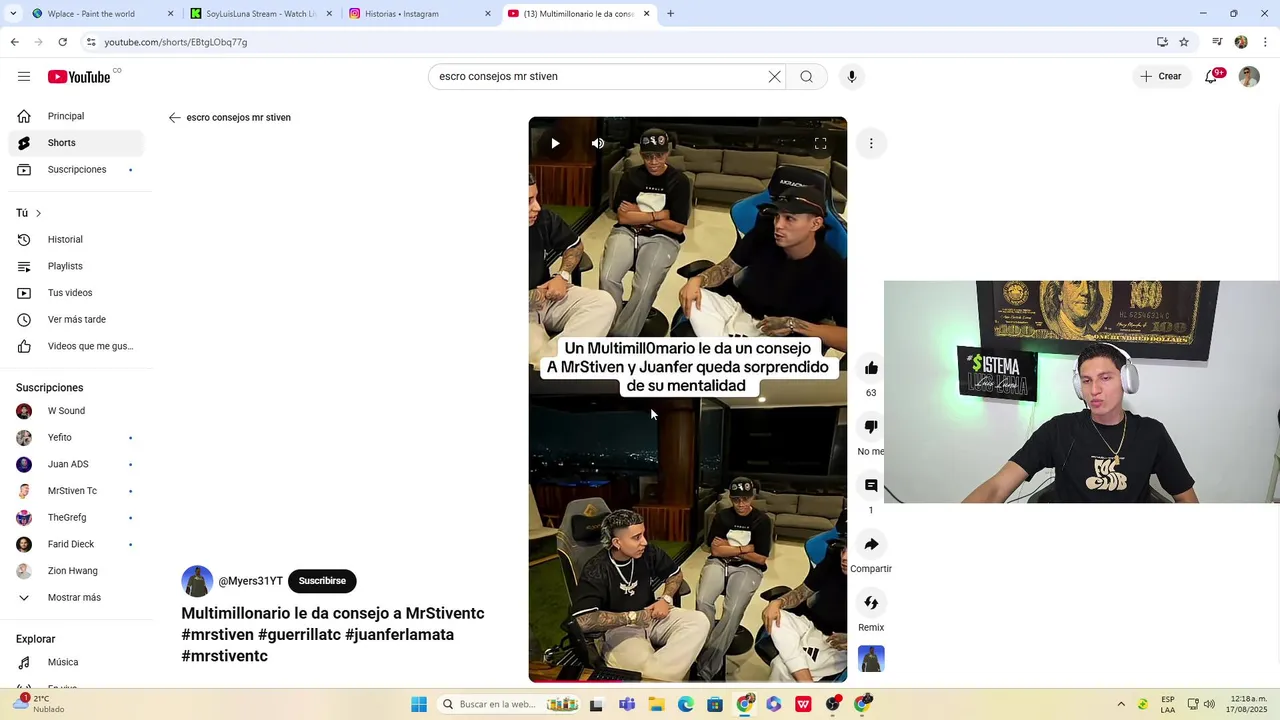Open Microsoft Edge from the taskbar
This screenshot has height=720, width=1280.
pyautogui.click(x=685, y=704)
